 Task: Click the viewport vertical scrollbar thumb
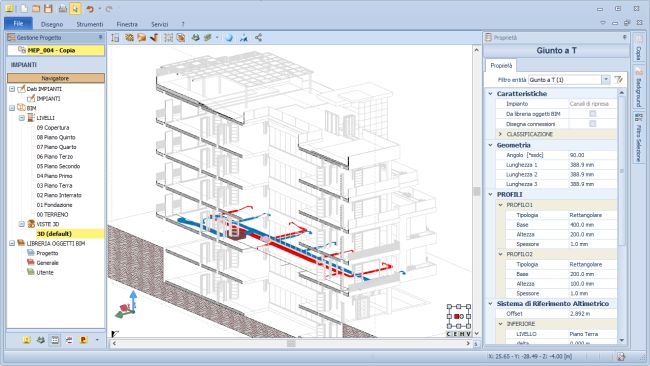(x=476, y=191)
